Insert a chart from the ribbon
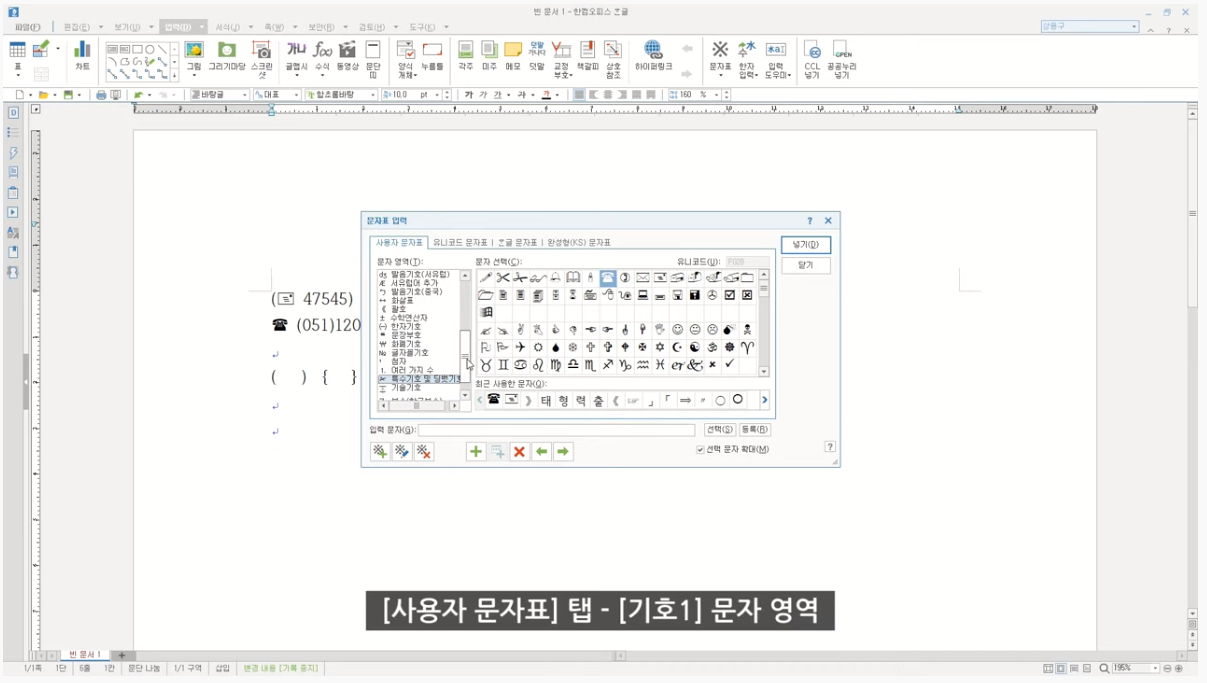The height and width of the screenshot is (683, 1207). (x=82, y=55)
